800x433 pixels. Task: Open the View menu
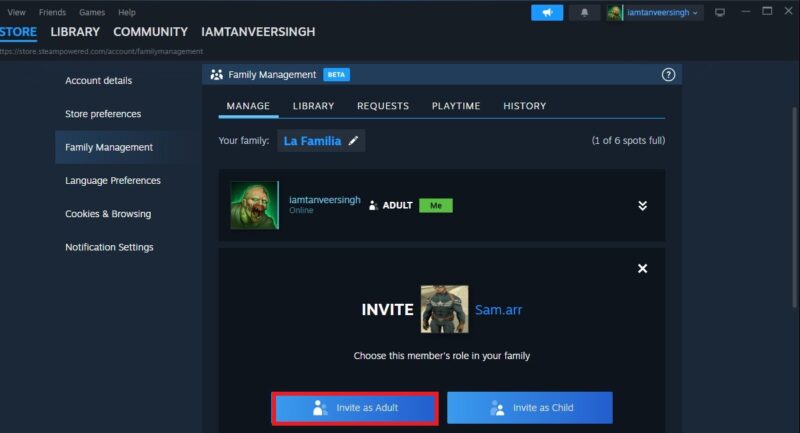point(16,12)
